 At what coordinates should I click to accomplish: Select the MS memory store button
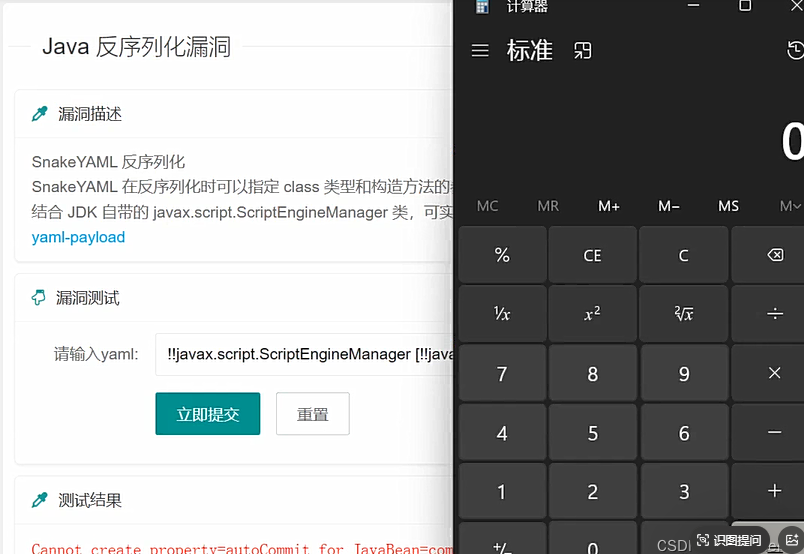tap(728, 206)
